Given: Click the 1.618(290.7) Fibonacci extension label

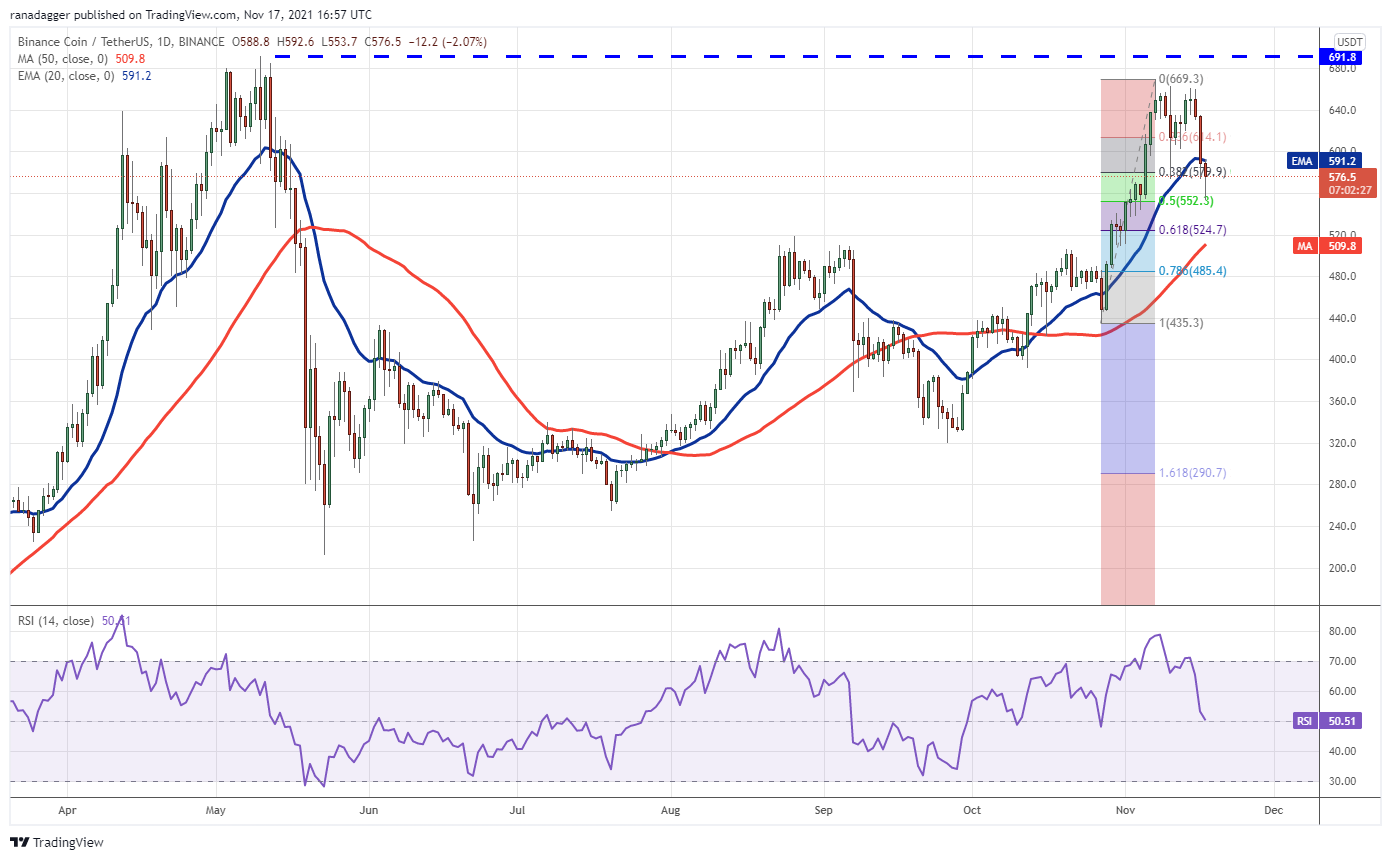Looking at the screenshot, I should (x=1192, y=473).
